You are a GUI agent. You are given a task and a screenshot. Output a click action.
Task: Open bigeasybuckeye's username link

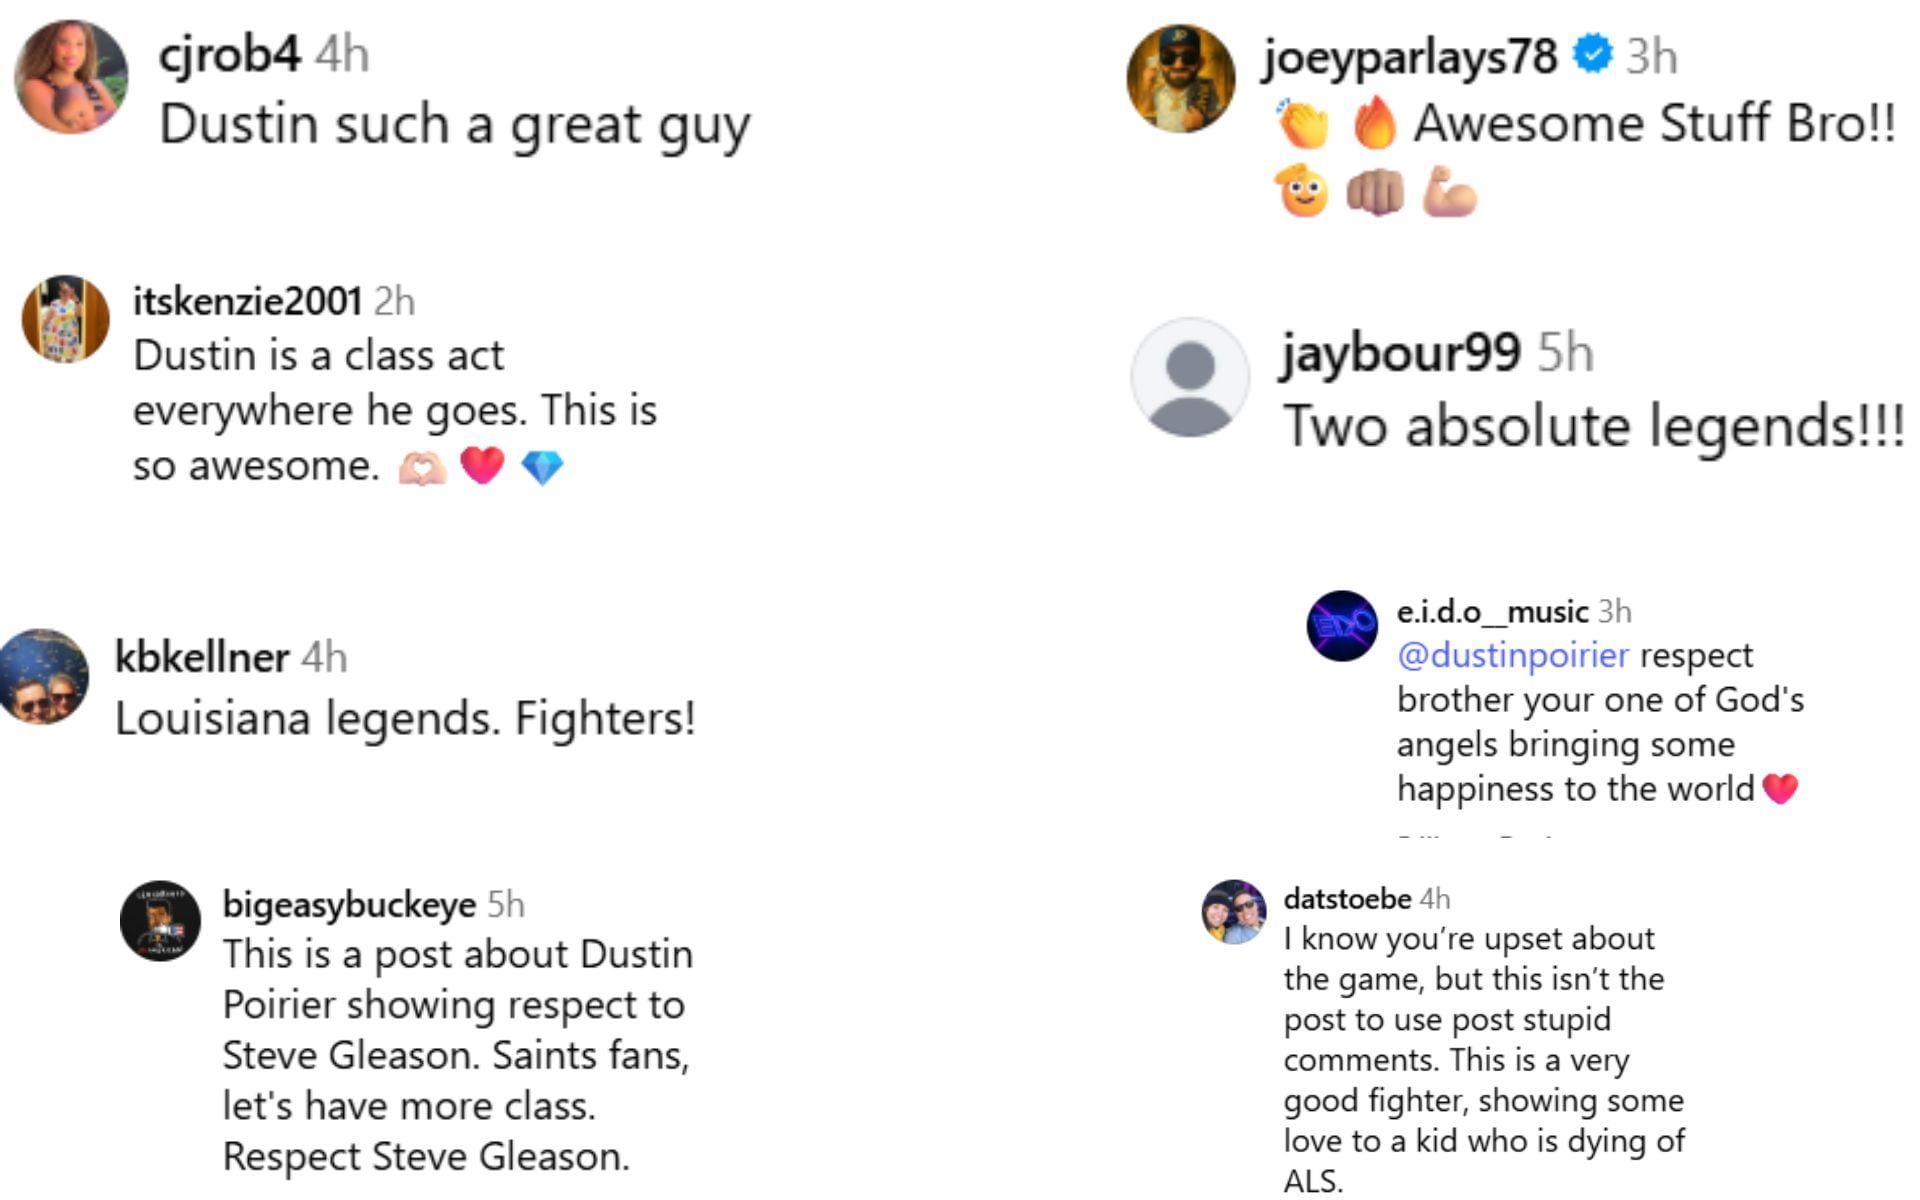349,904
